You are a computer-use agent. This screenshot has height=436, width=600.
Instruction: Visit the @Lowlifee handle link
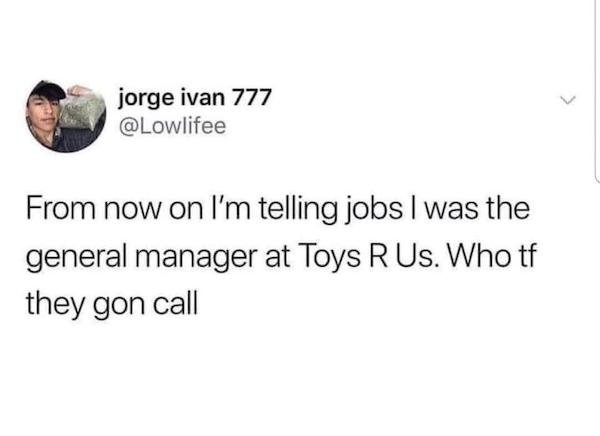pos(173,126)
